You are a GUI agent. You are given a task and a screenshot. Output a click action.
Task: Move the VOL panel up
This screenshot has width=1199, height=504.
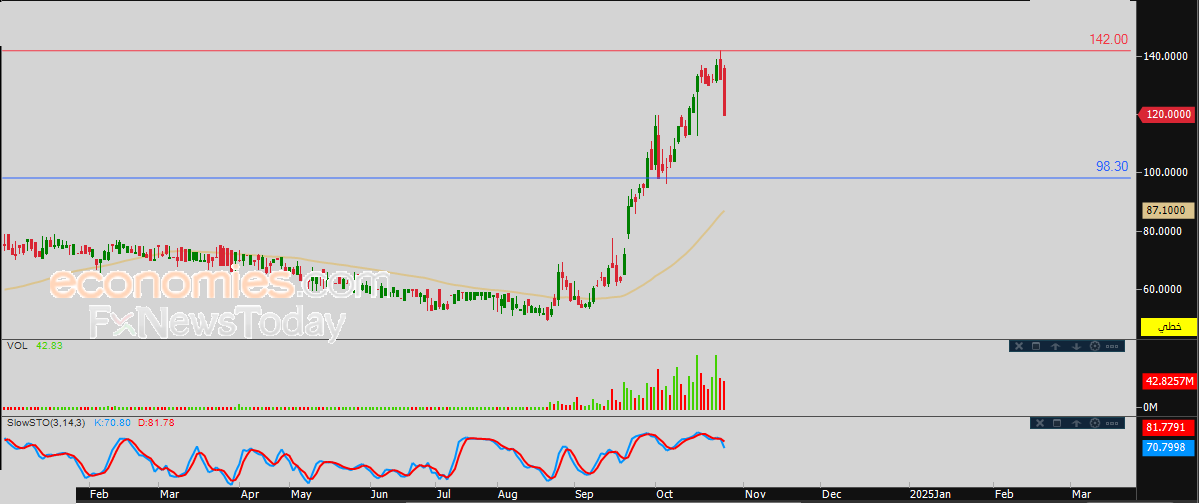pyautogui.click(x=1056, y=346)
